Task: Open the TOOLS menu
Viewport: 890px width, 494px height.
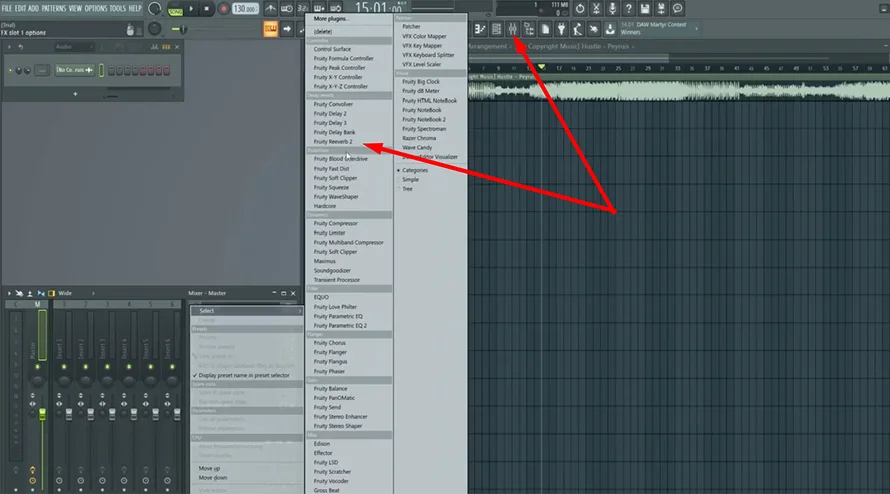Action: (117, 9)
